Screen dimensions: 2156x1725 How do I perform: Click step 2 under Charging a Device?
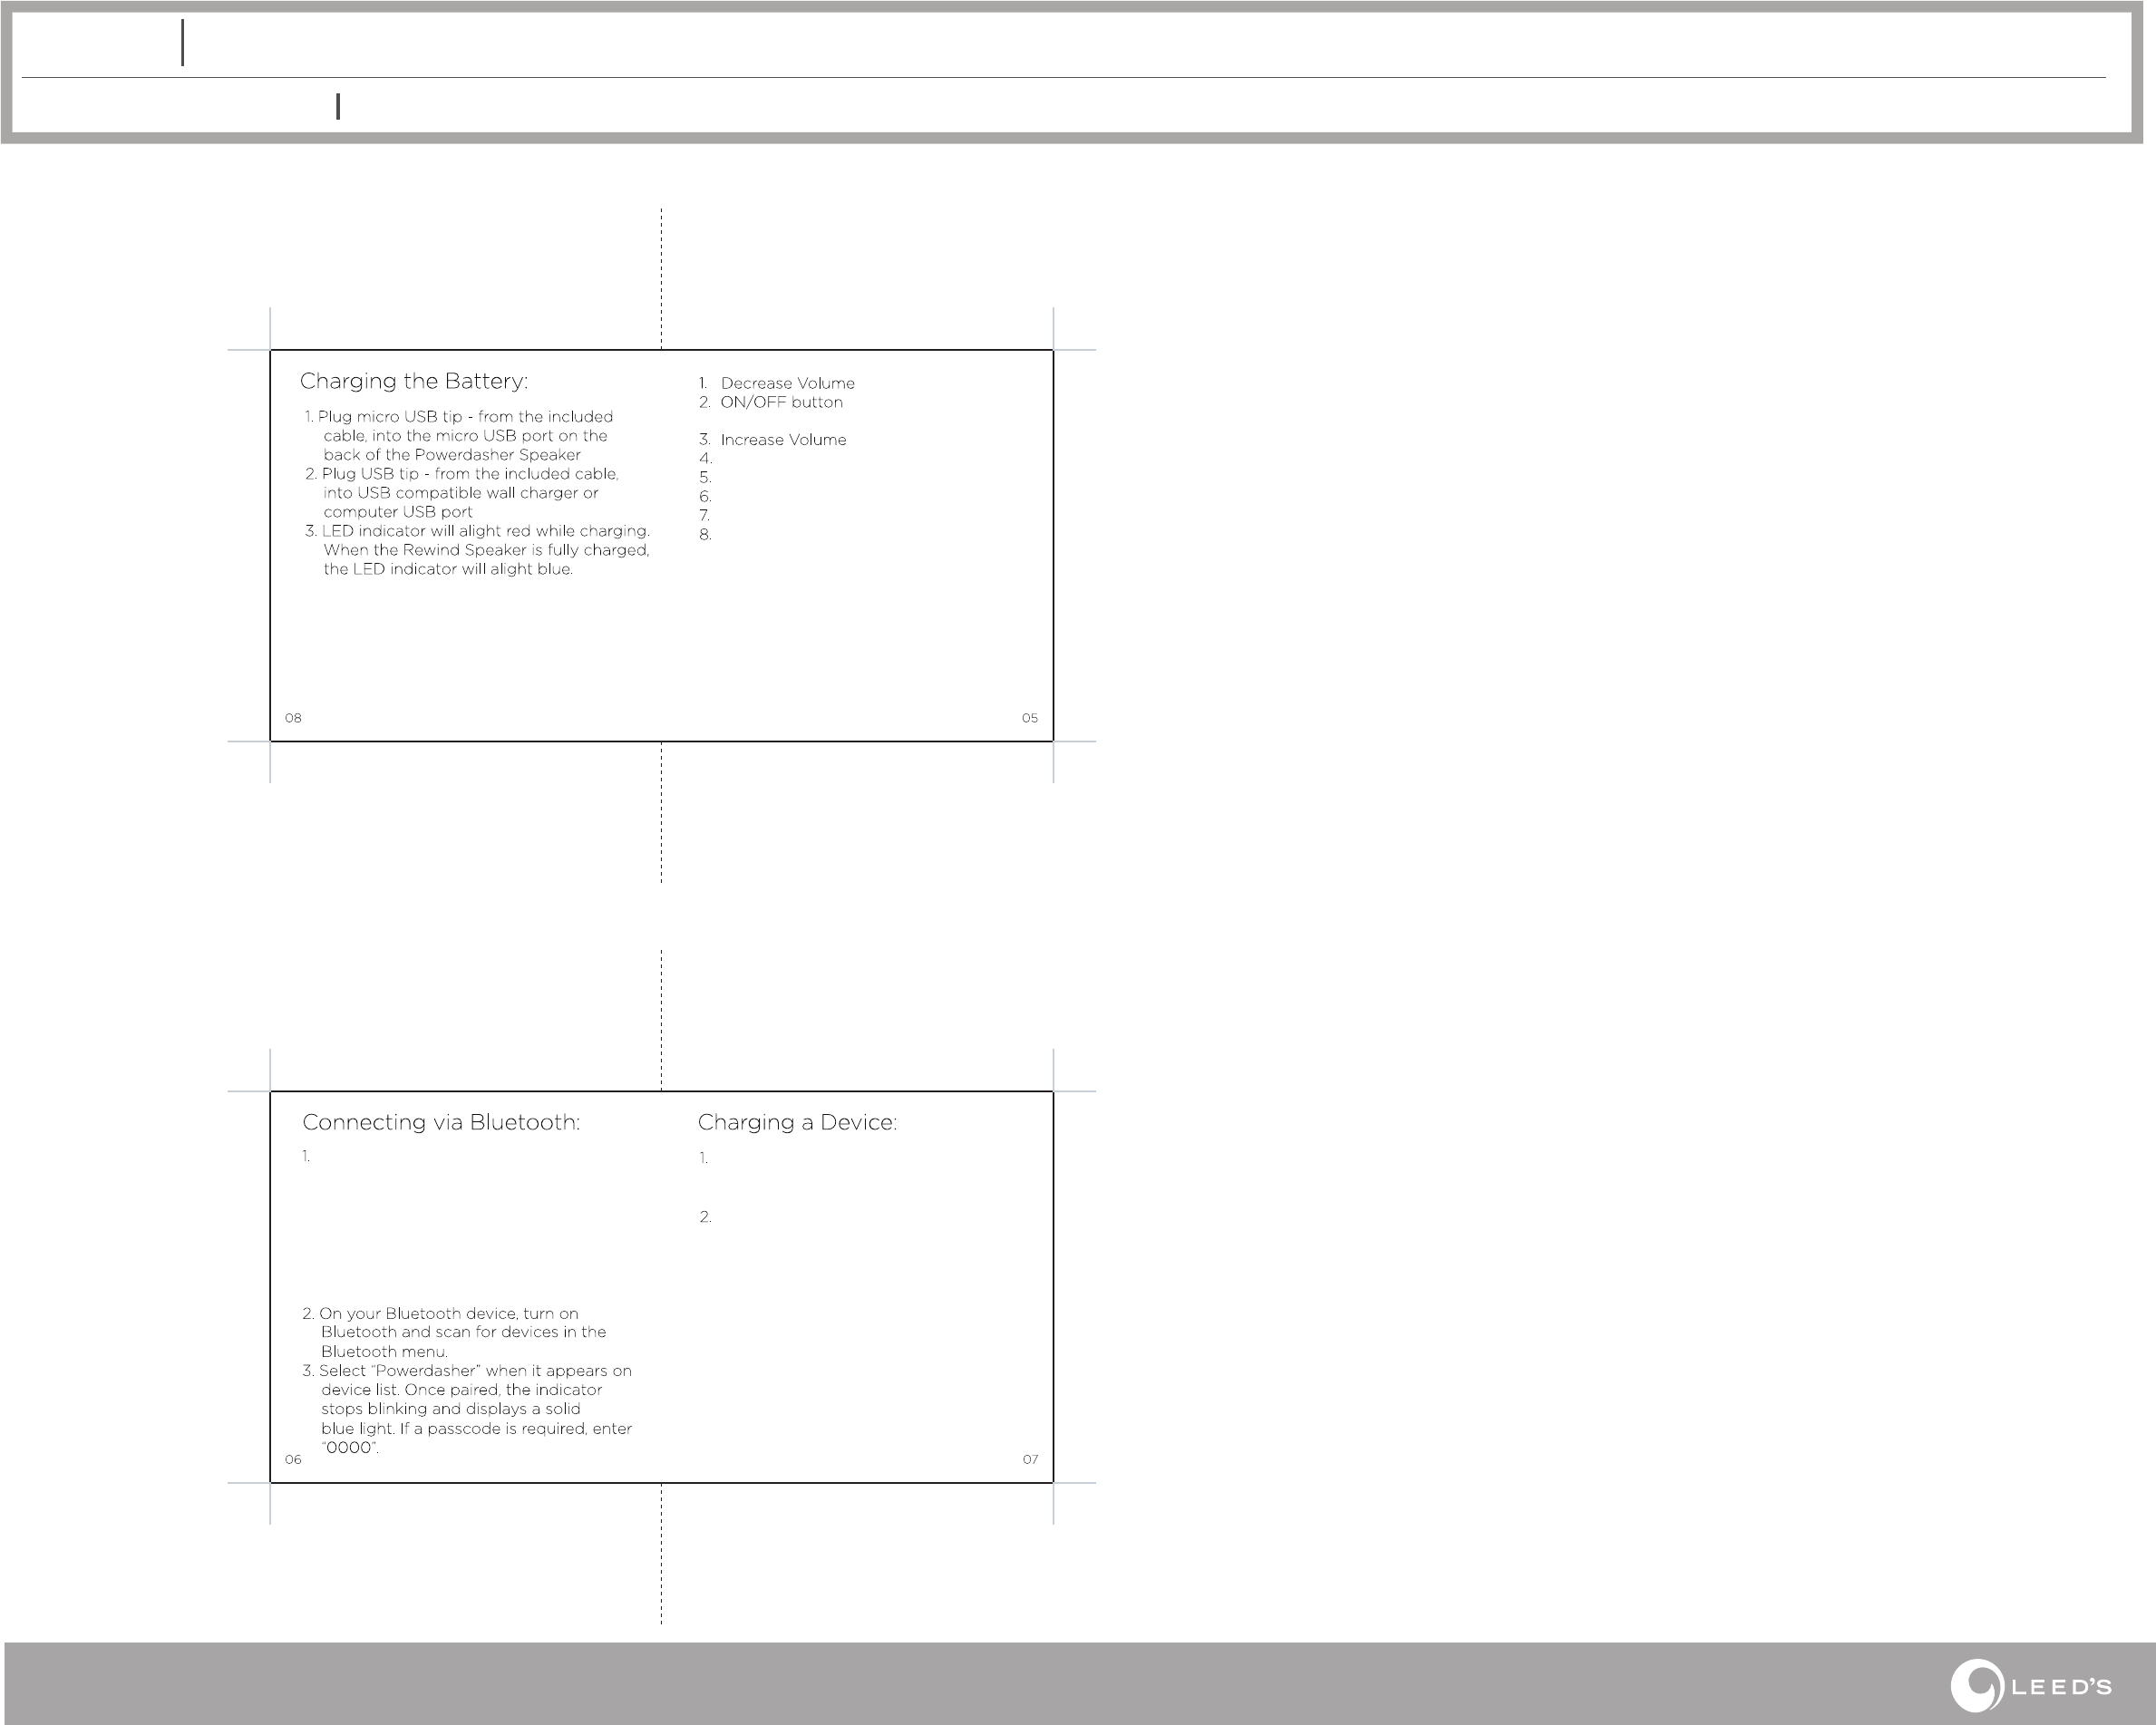point(705,1217)
